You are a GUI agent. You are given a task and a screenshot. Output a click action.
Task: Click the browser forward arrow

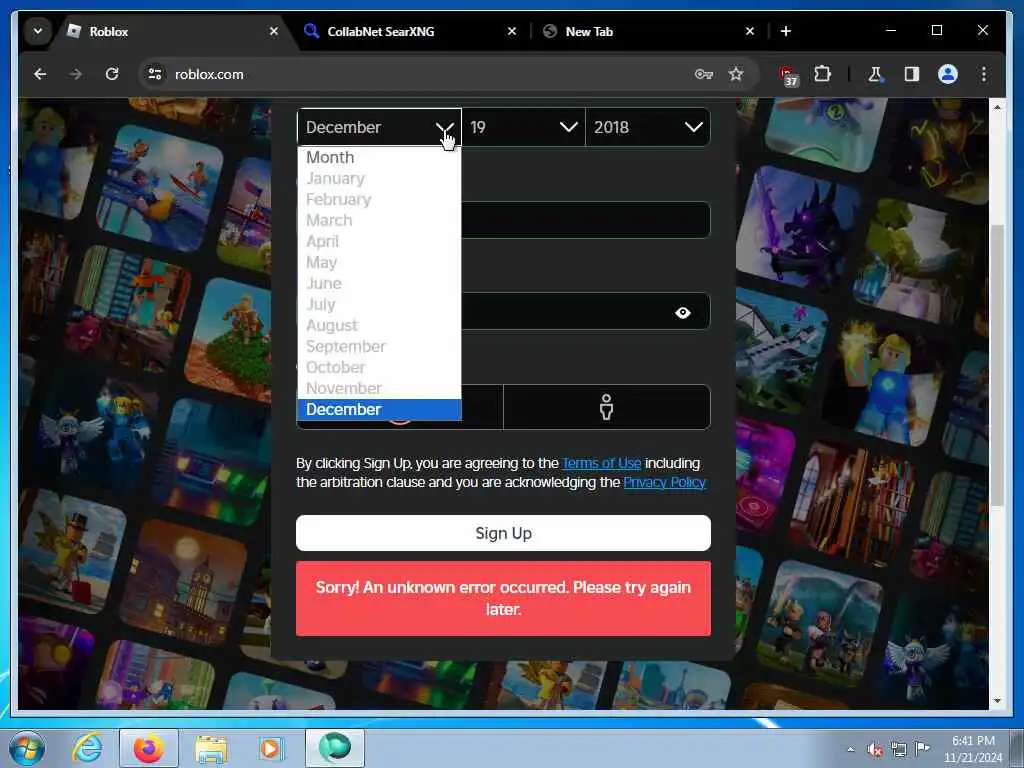76,74
